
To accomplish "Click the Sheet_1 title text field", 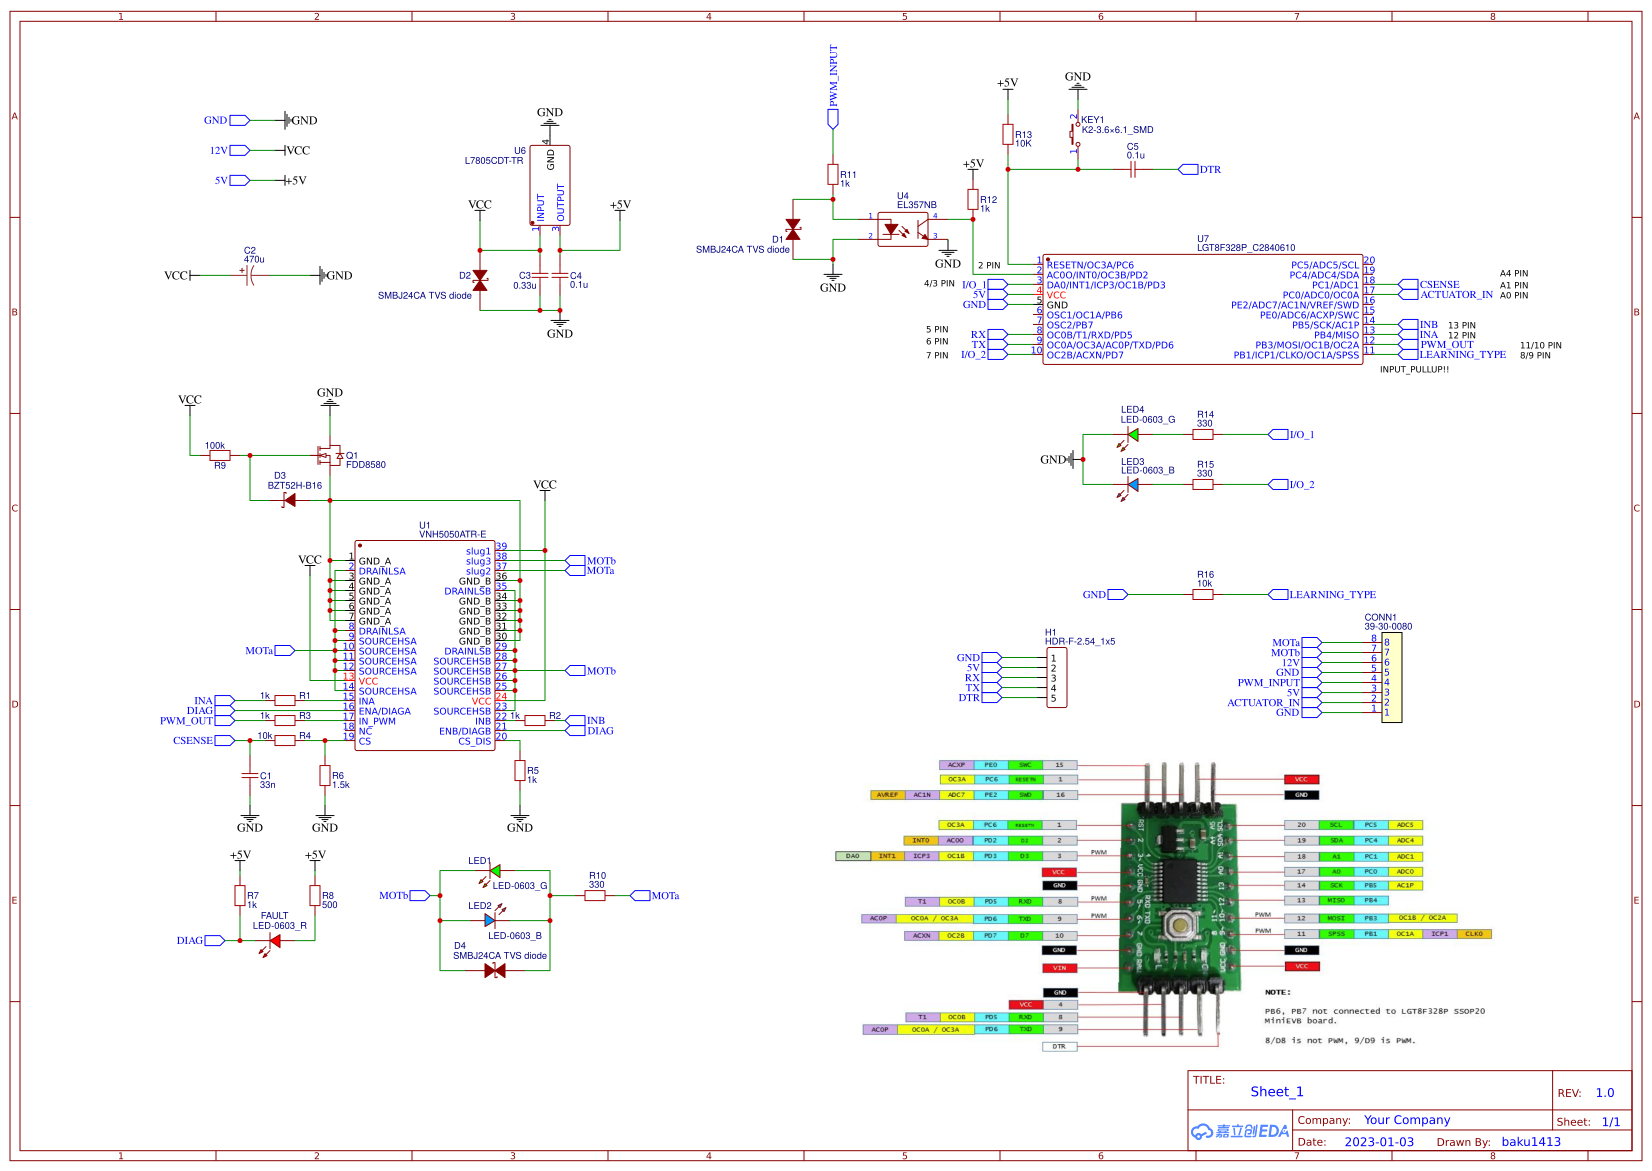I will pos(1277,1091).
